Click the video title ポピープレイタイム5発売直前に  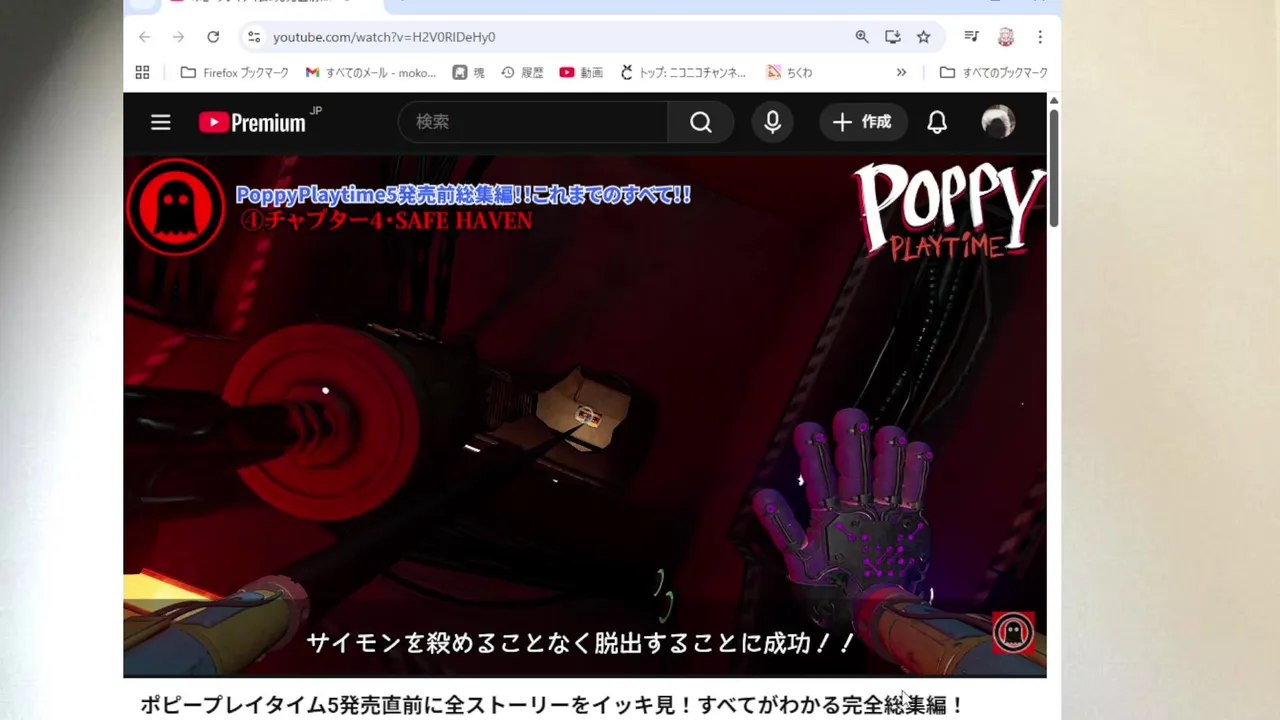[x=552, y=705]
